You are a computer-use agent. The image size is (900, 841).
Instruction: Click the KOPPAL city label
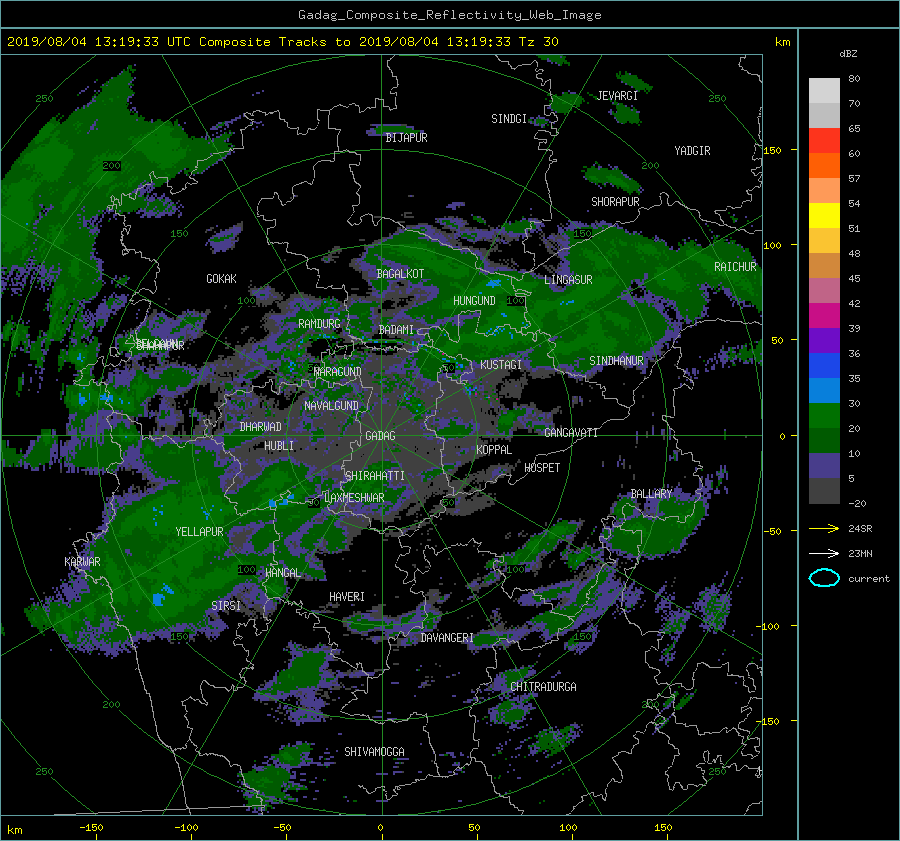tap(494, 449)
